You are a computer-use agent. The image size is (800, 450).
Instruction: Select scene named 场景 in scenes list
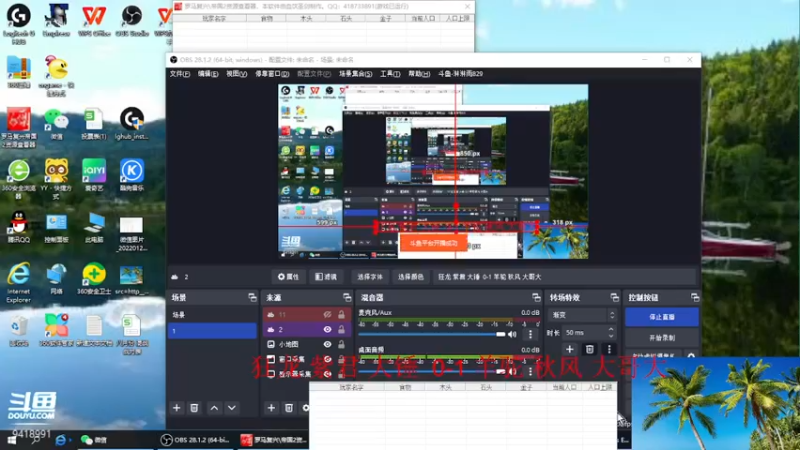212,315
